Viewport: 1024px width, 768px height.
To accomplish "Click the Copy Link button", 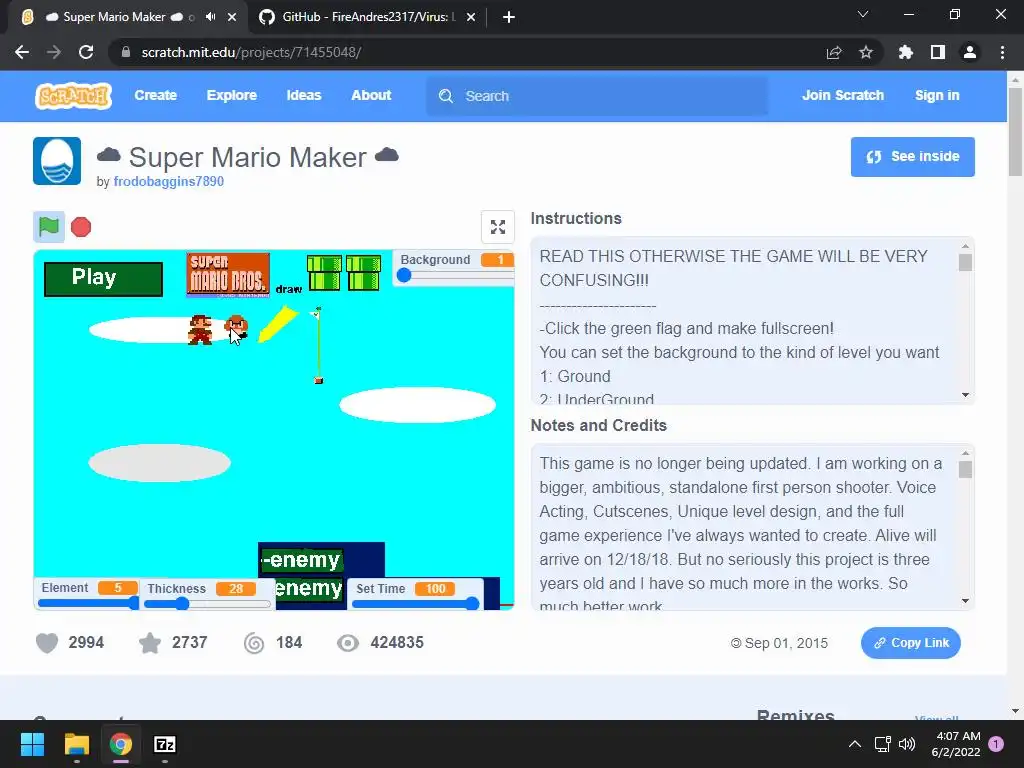I will tap(910, 643).
